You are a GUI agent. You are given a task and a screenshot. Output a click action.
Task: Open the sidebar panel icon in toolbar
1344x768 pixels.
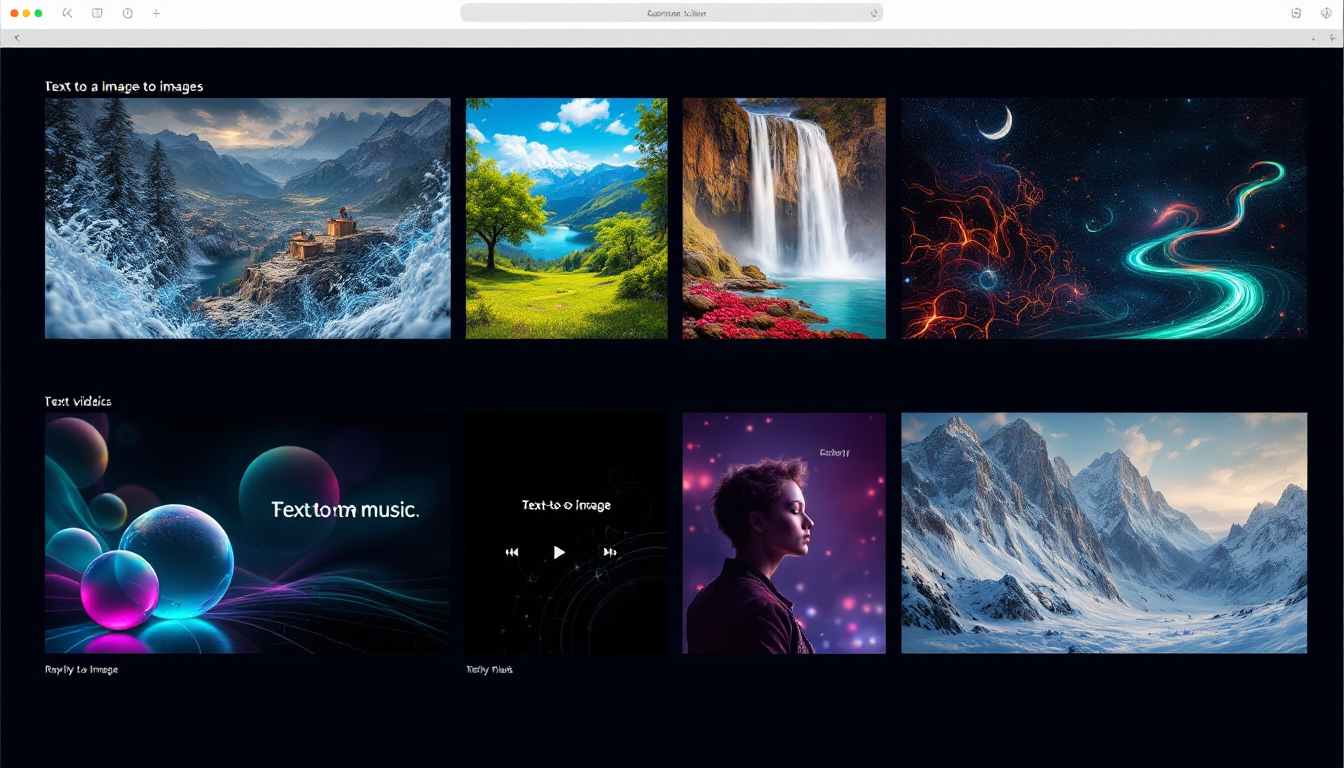coord(97,13)
